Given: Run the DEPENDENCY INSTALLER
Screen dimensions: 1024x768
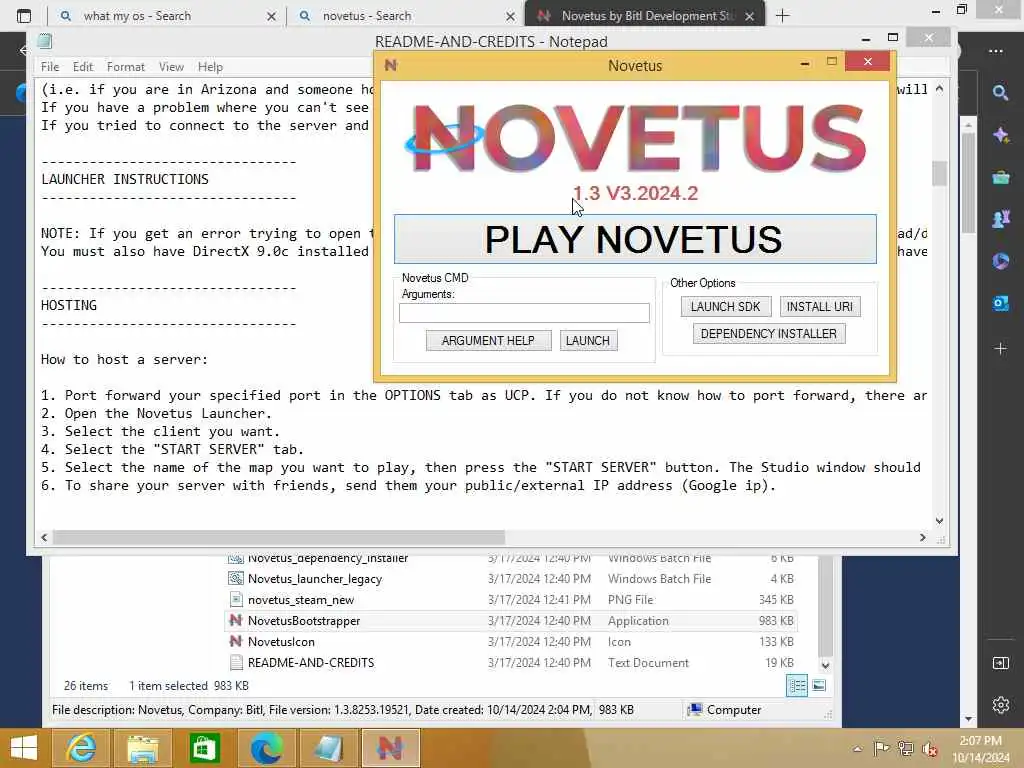Looking at the screenshot, I should point(769,334).
